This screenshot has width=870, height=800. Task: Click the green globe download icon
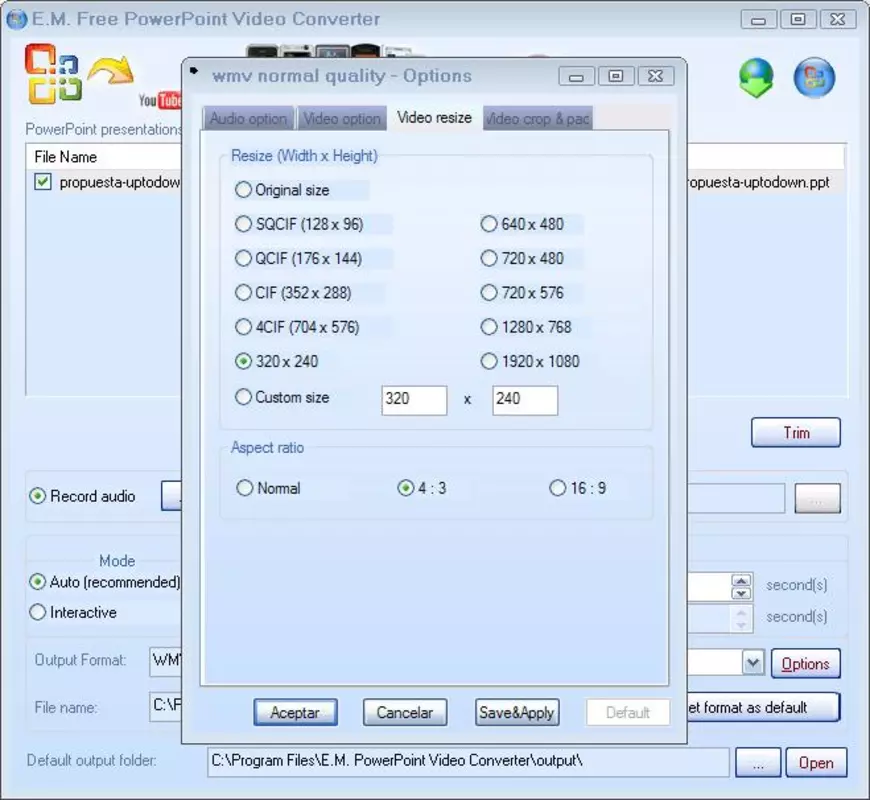pyautogui.click(x=756, y=77)
